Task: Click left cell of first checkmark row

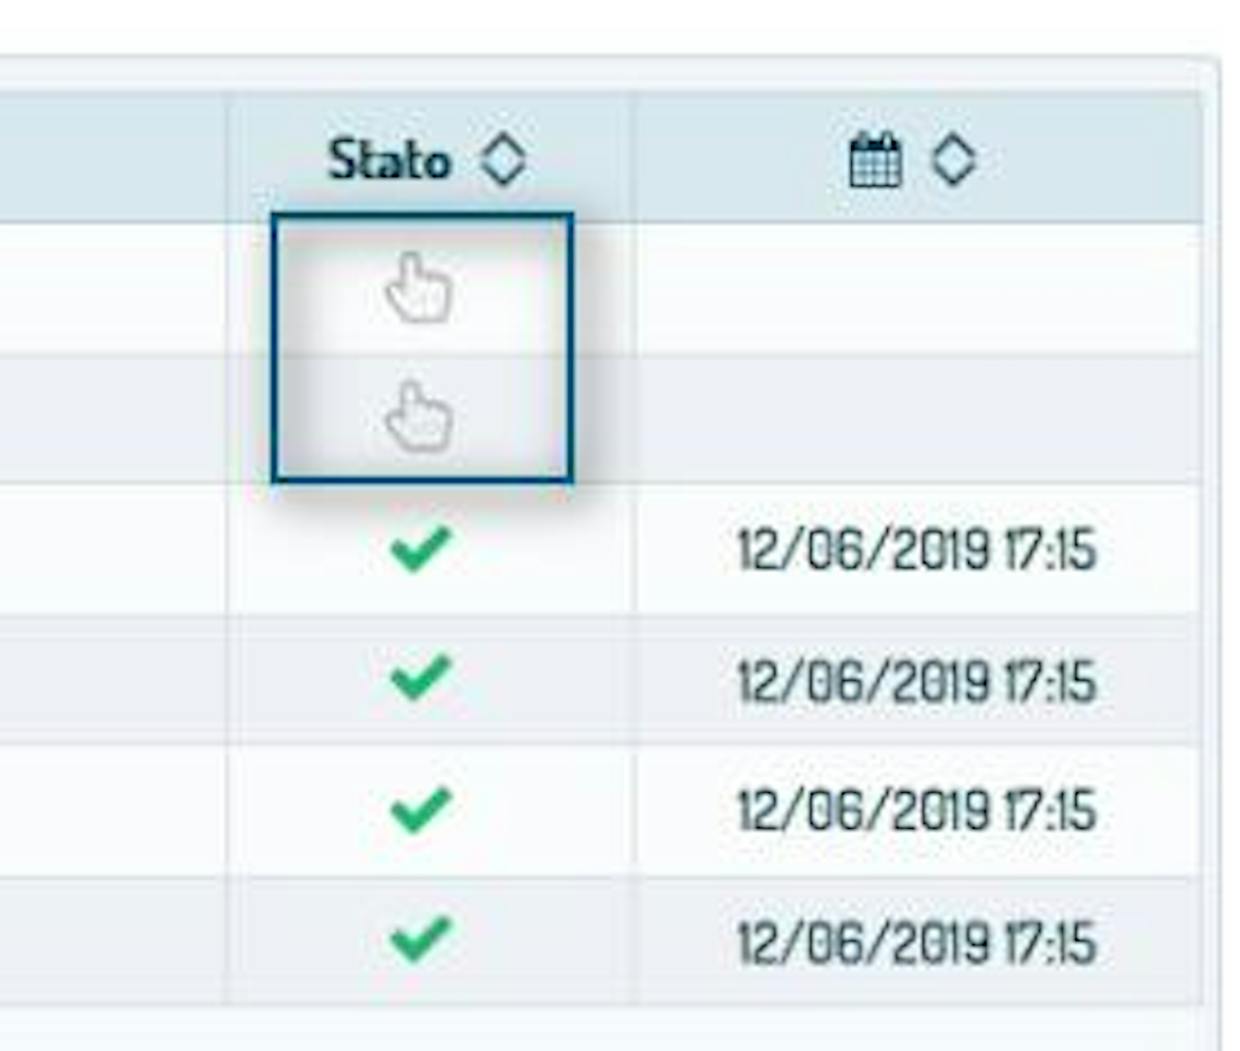Action: pyautogui.click(x=113, y=549)
